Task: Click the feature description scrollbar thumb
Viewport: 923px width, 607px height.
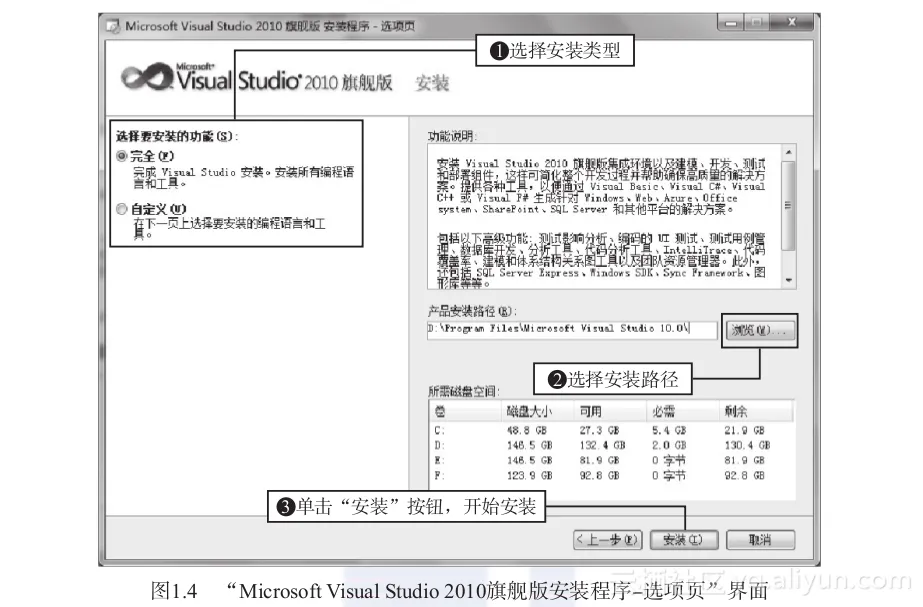Action: pyautogui.click(x=789, y=205)
